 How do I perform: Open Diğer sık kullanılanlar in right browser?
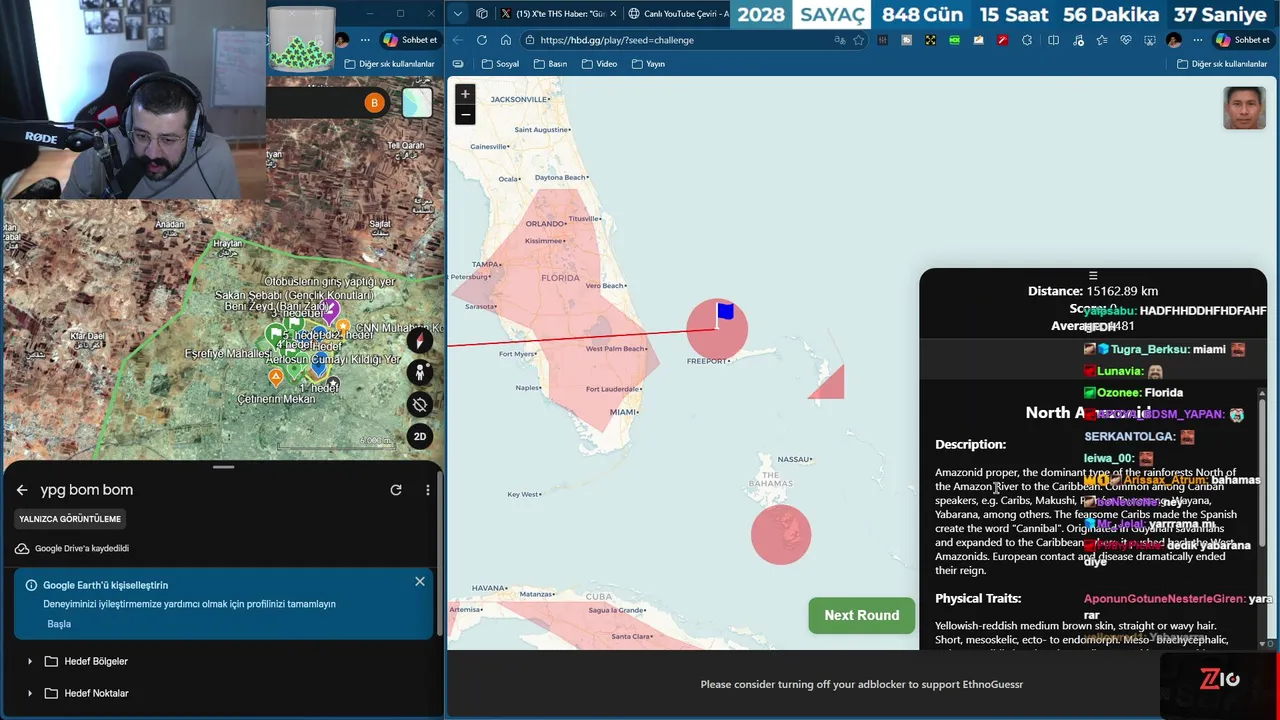1222,64
